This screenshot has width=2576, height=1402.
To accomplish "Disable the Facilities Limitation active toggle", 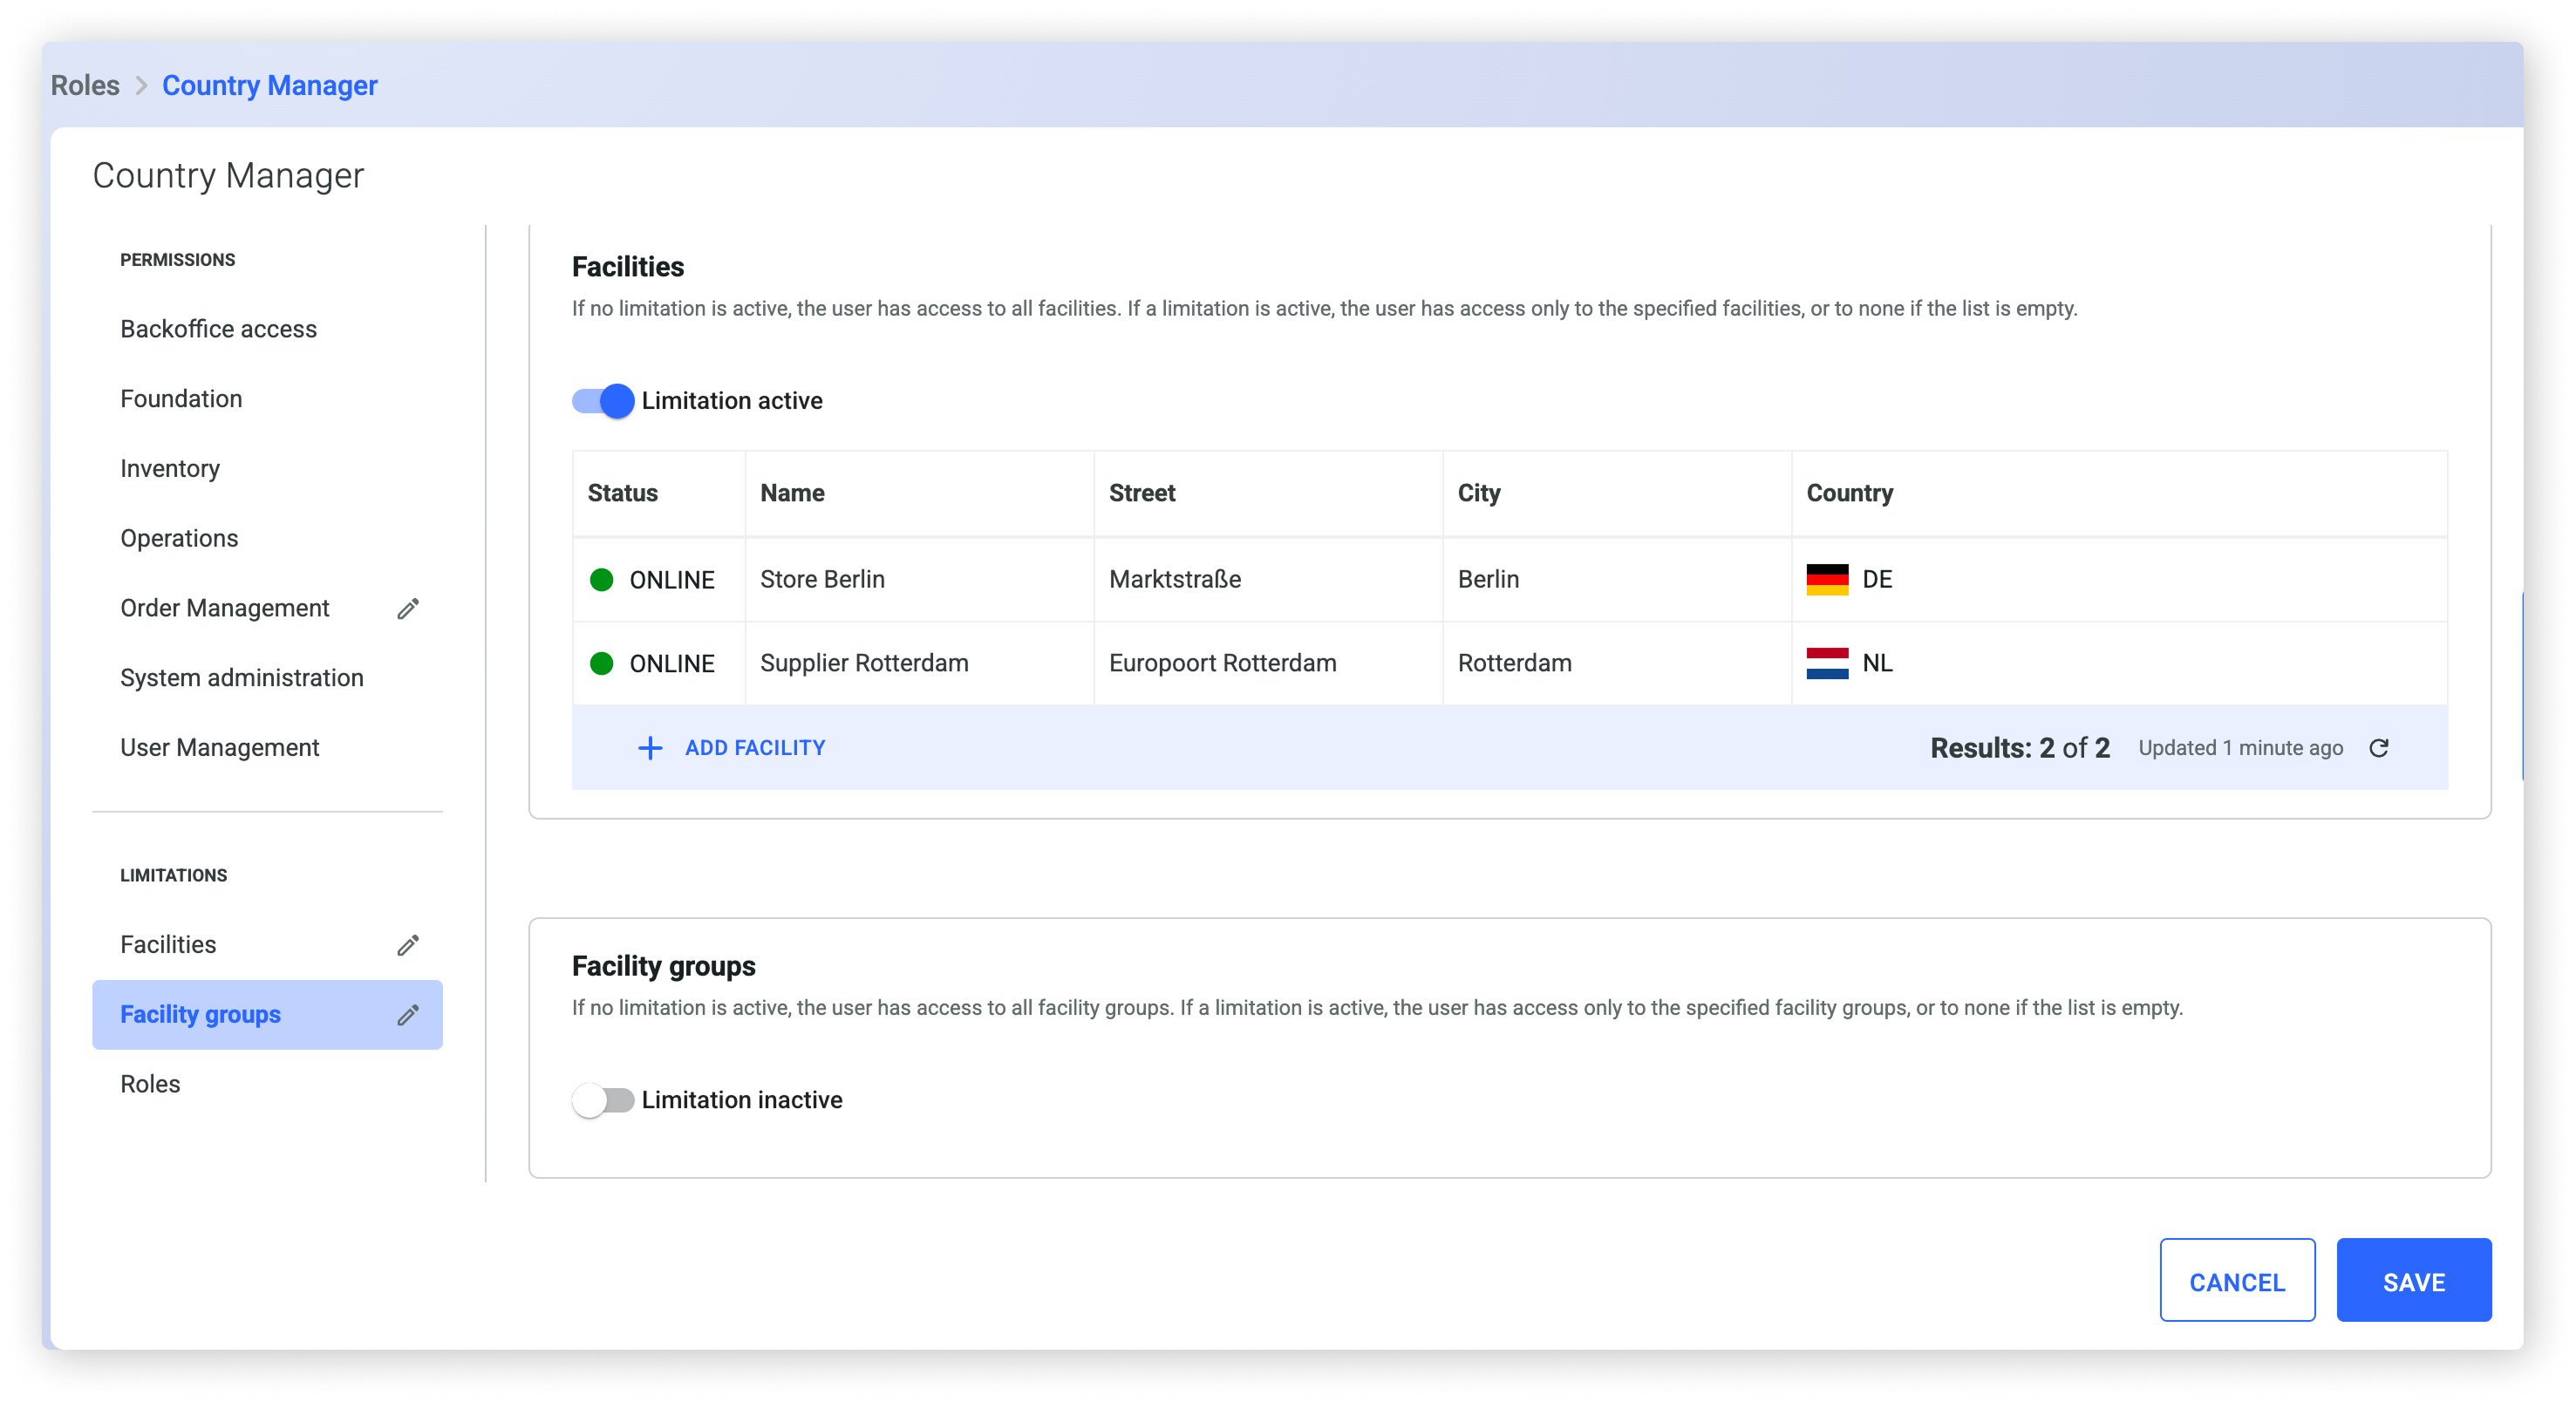I will tap(603, 401).
